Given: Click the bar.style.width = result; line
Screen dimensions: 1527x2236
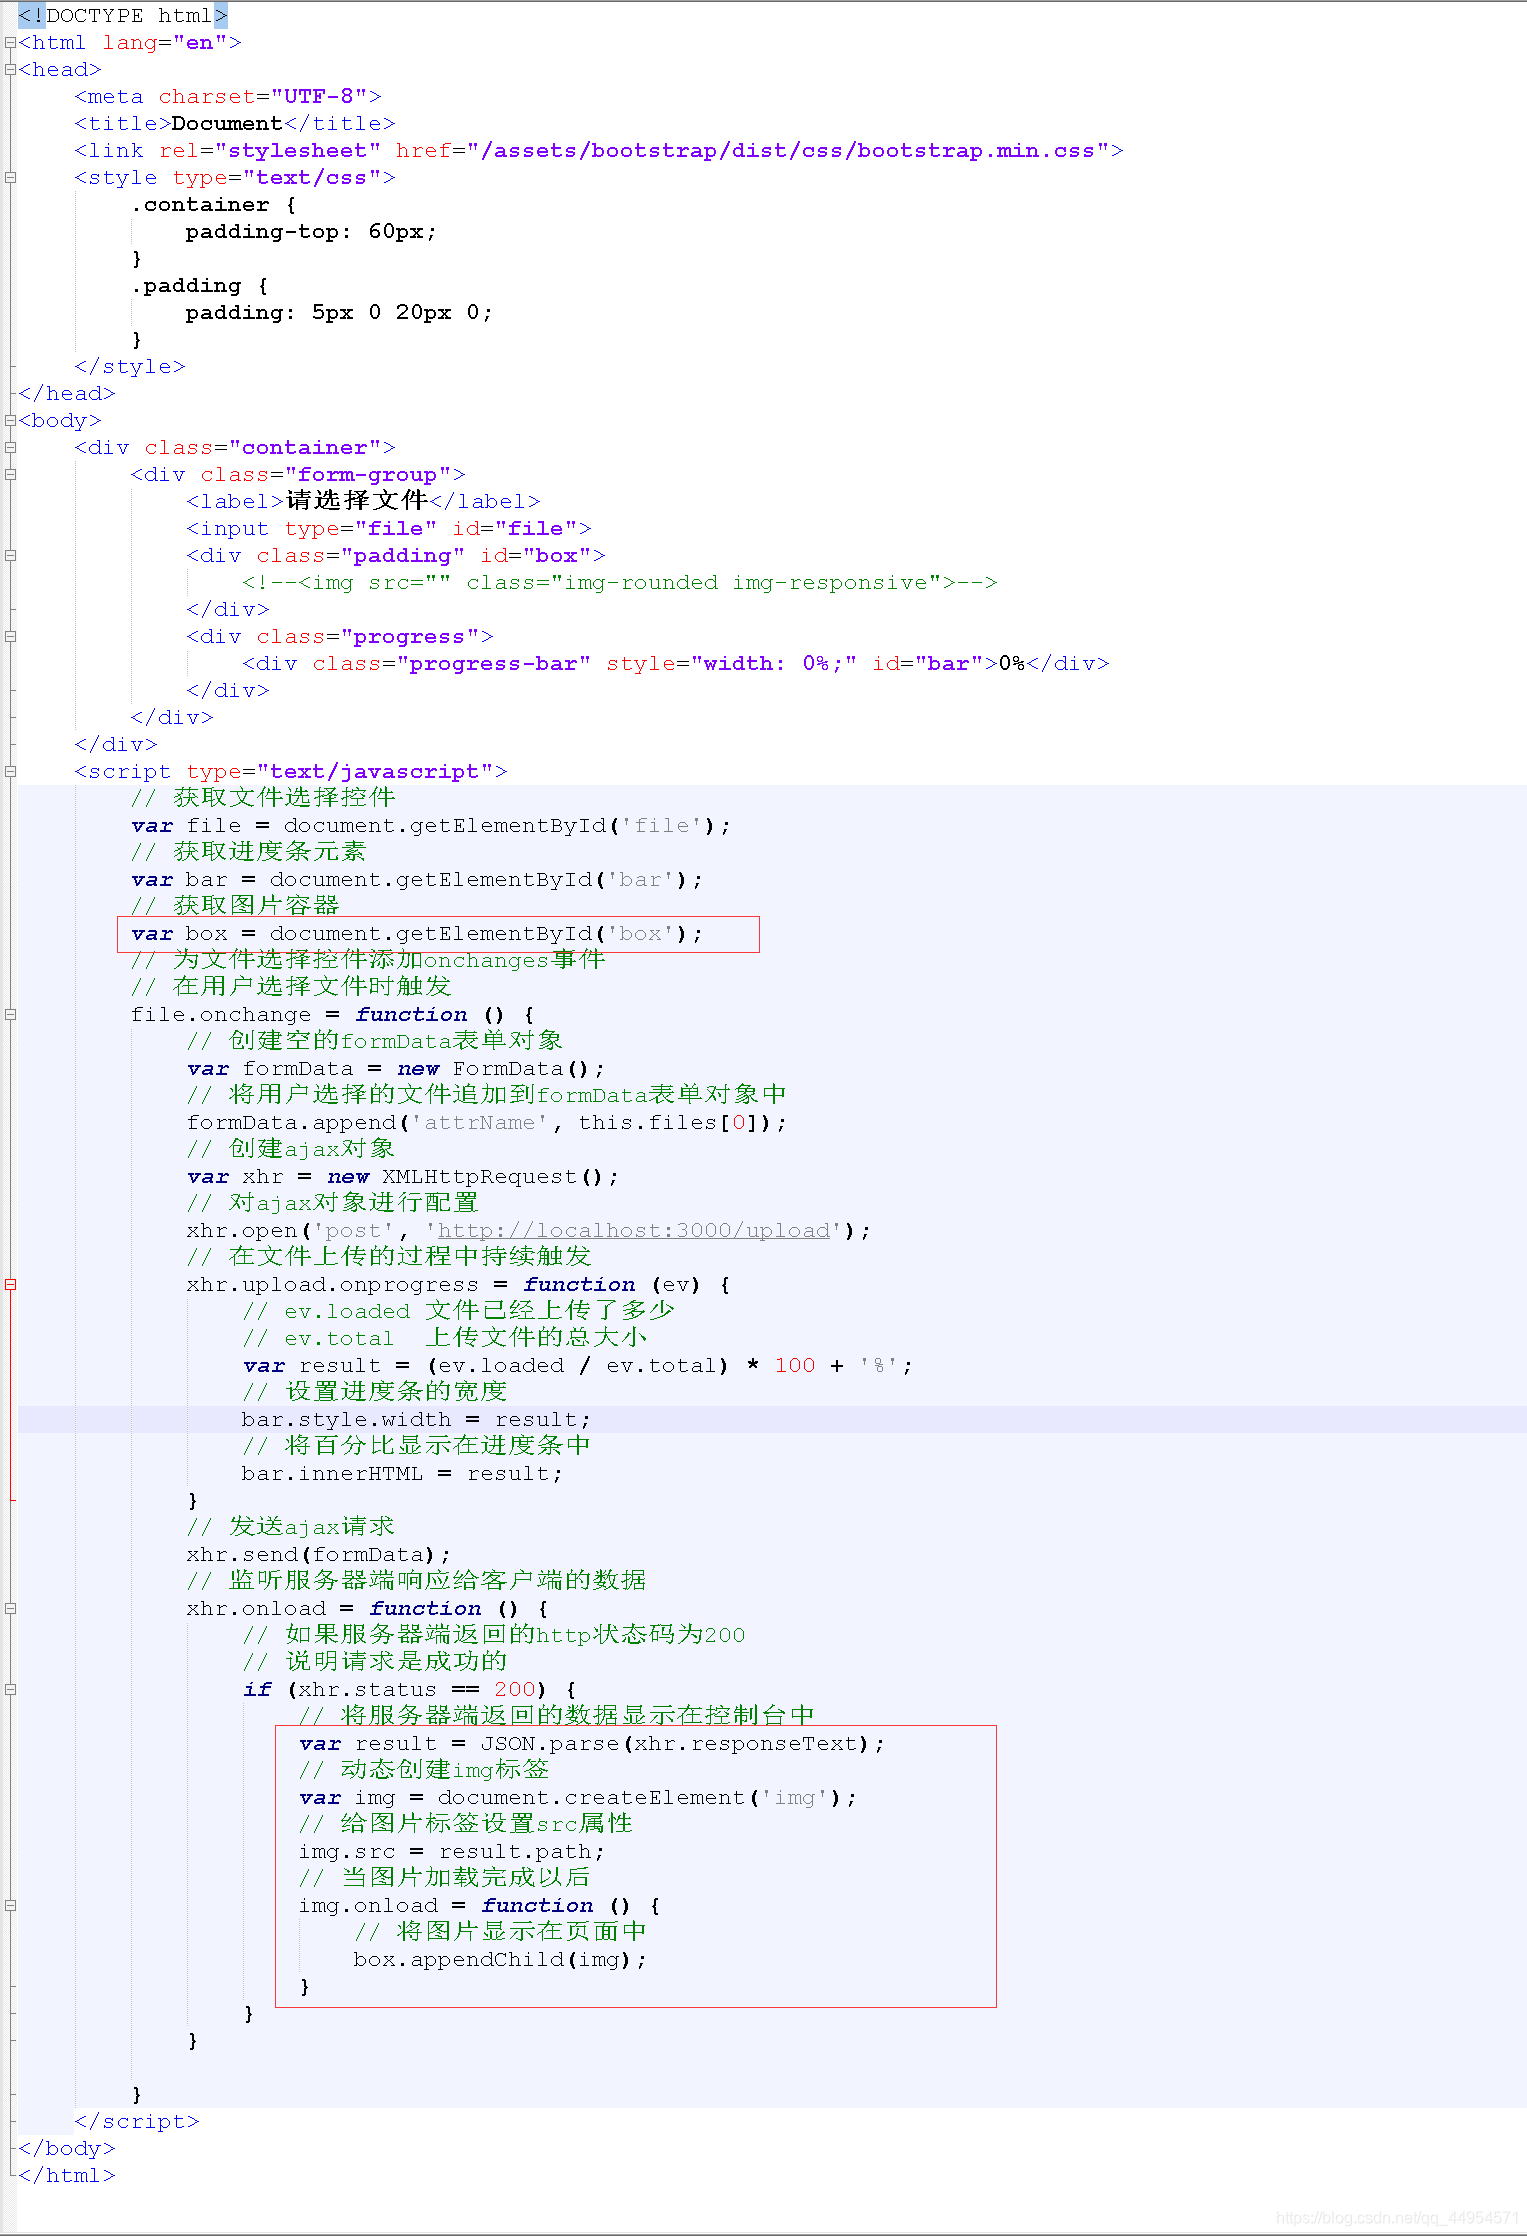Looking at the screenshot, I should click(x=417, y=1420).
